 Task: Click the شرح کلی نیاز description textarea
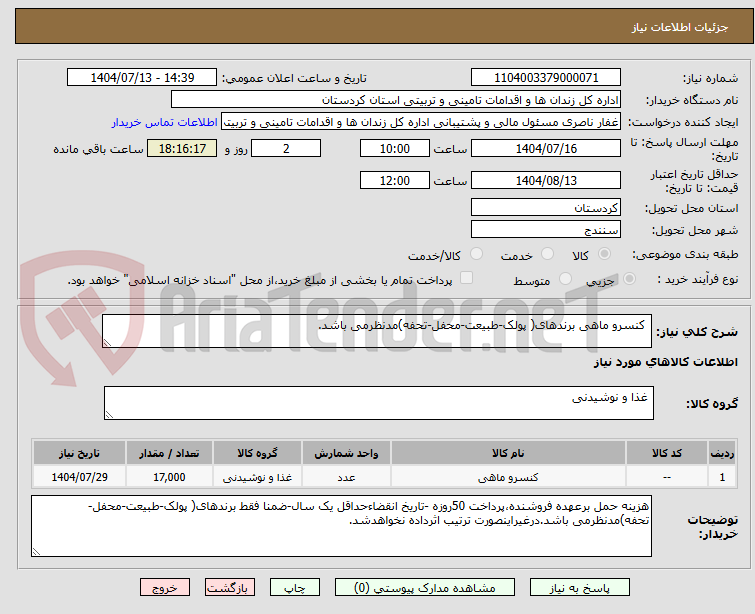(x=377, y=331)
